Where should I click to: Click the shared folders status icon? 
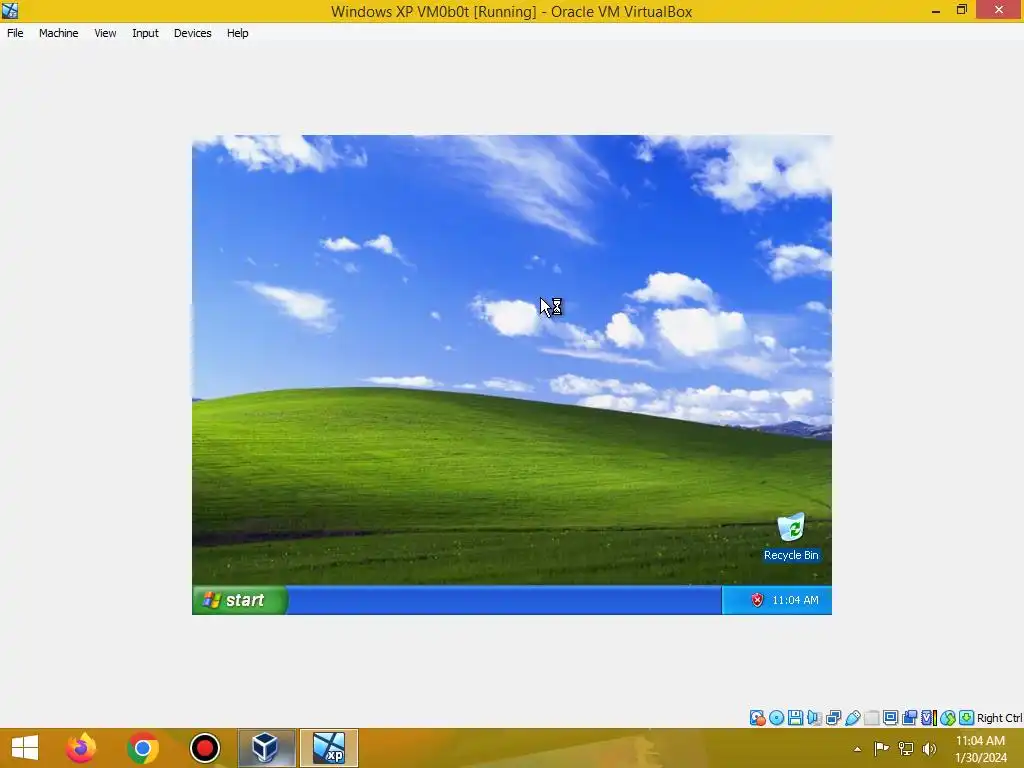click(x=872, y=718)
